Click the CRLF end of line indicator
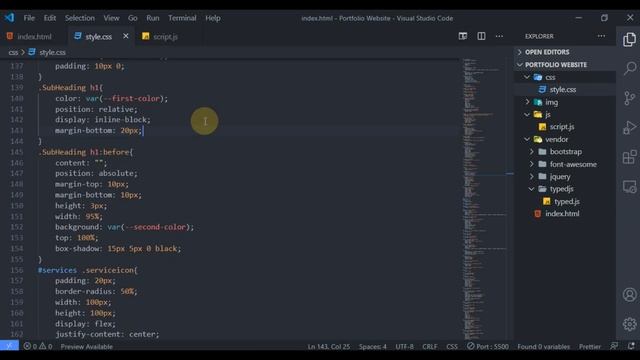The image size is (640, 360). point(429,347)
